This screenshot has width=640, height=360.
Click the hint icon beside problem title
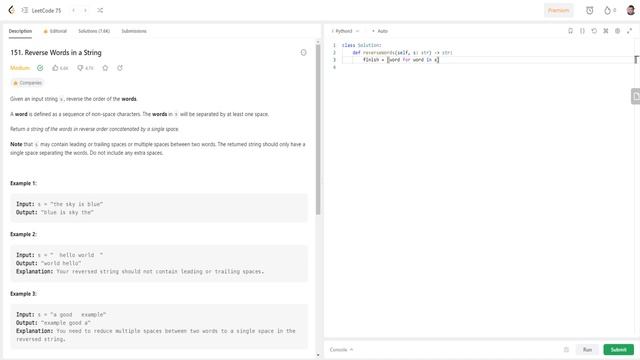(x=303, y=53)
